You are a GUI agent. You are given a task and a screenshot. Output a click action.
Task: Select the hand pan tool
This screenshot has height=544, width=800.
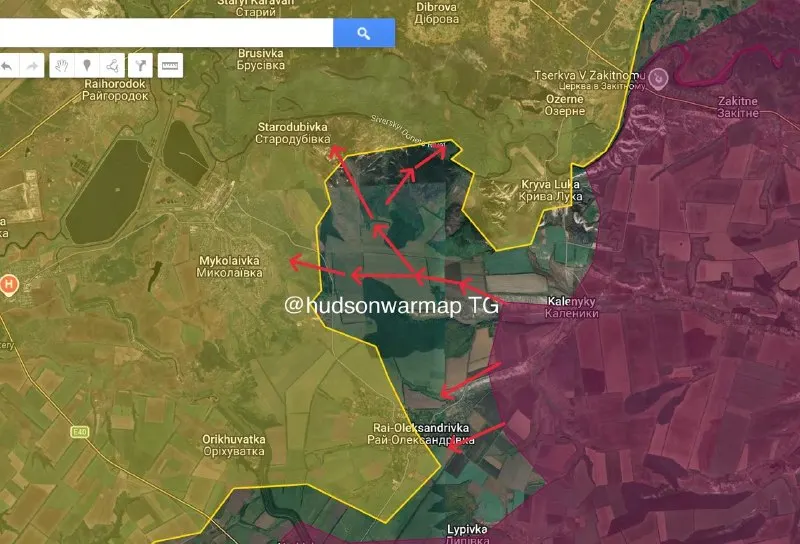pyautogui.click(x=62, y=66)
